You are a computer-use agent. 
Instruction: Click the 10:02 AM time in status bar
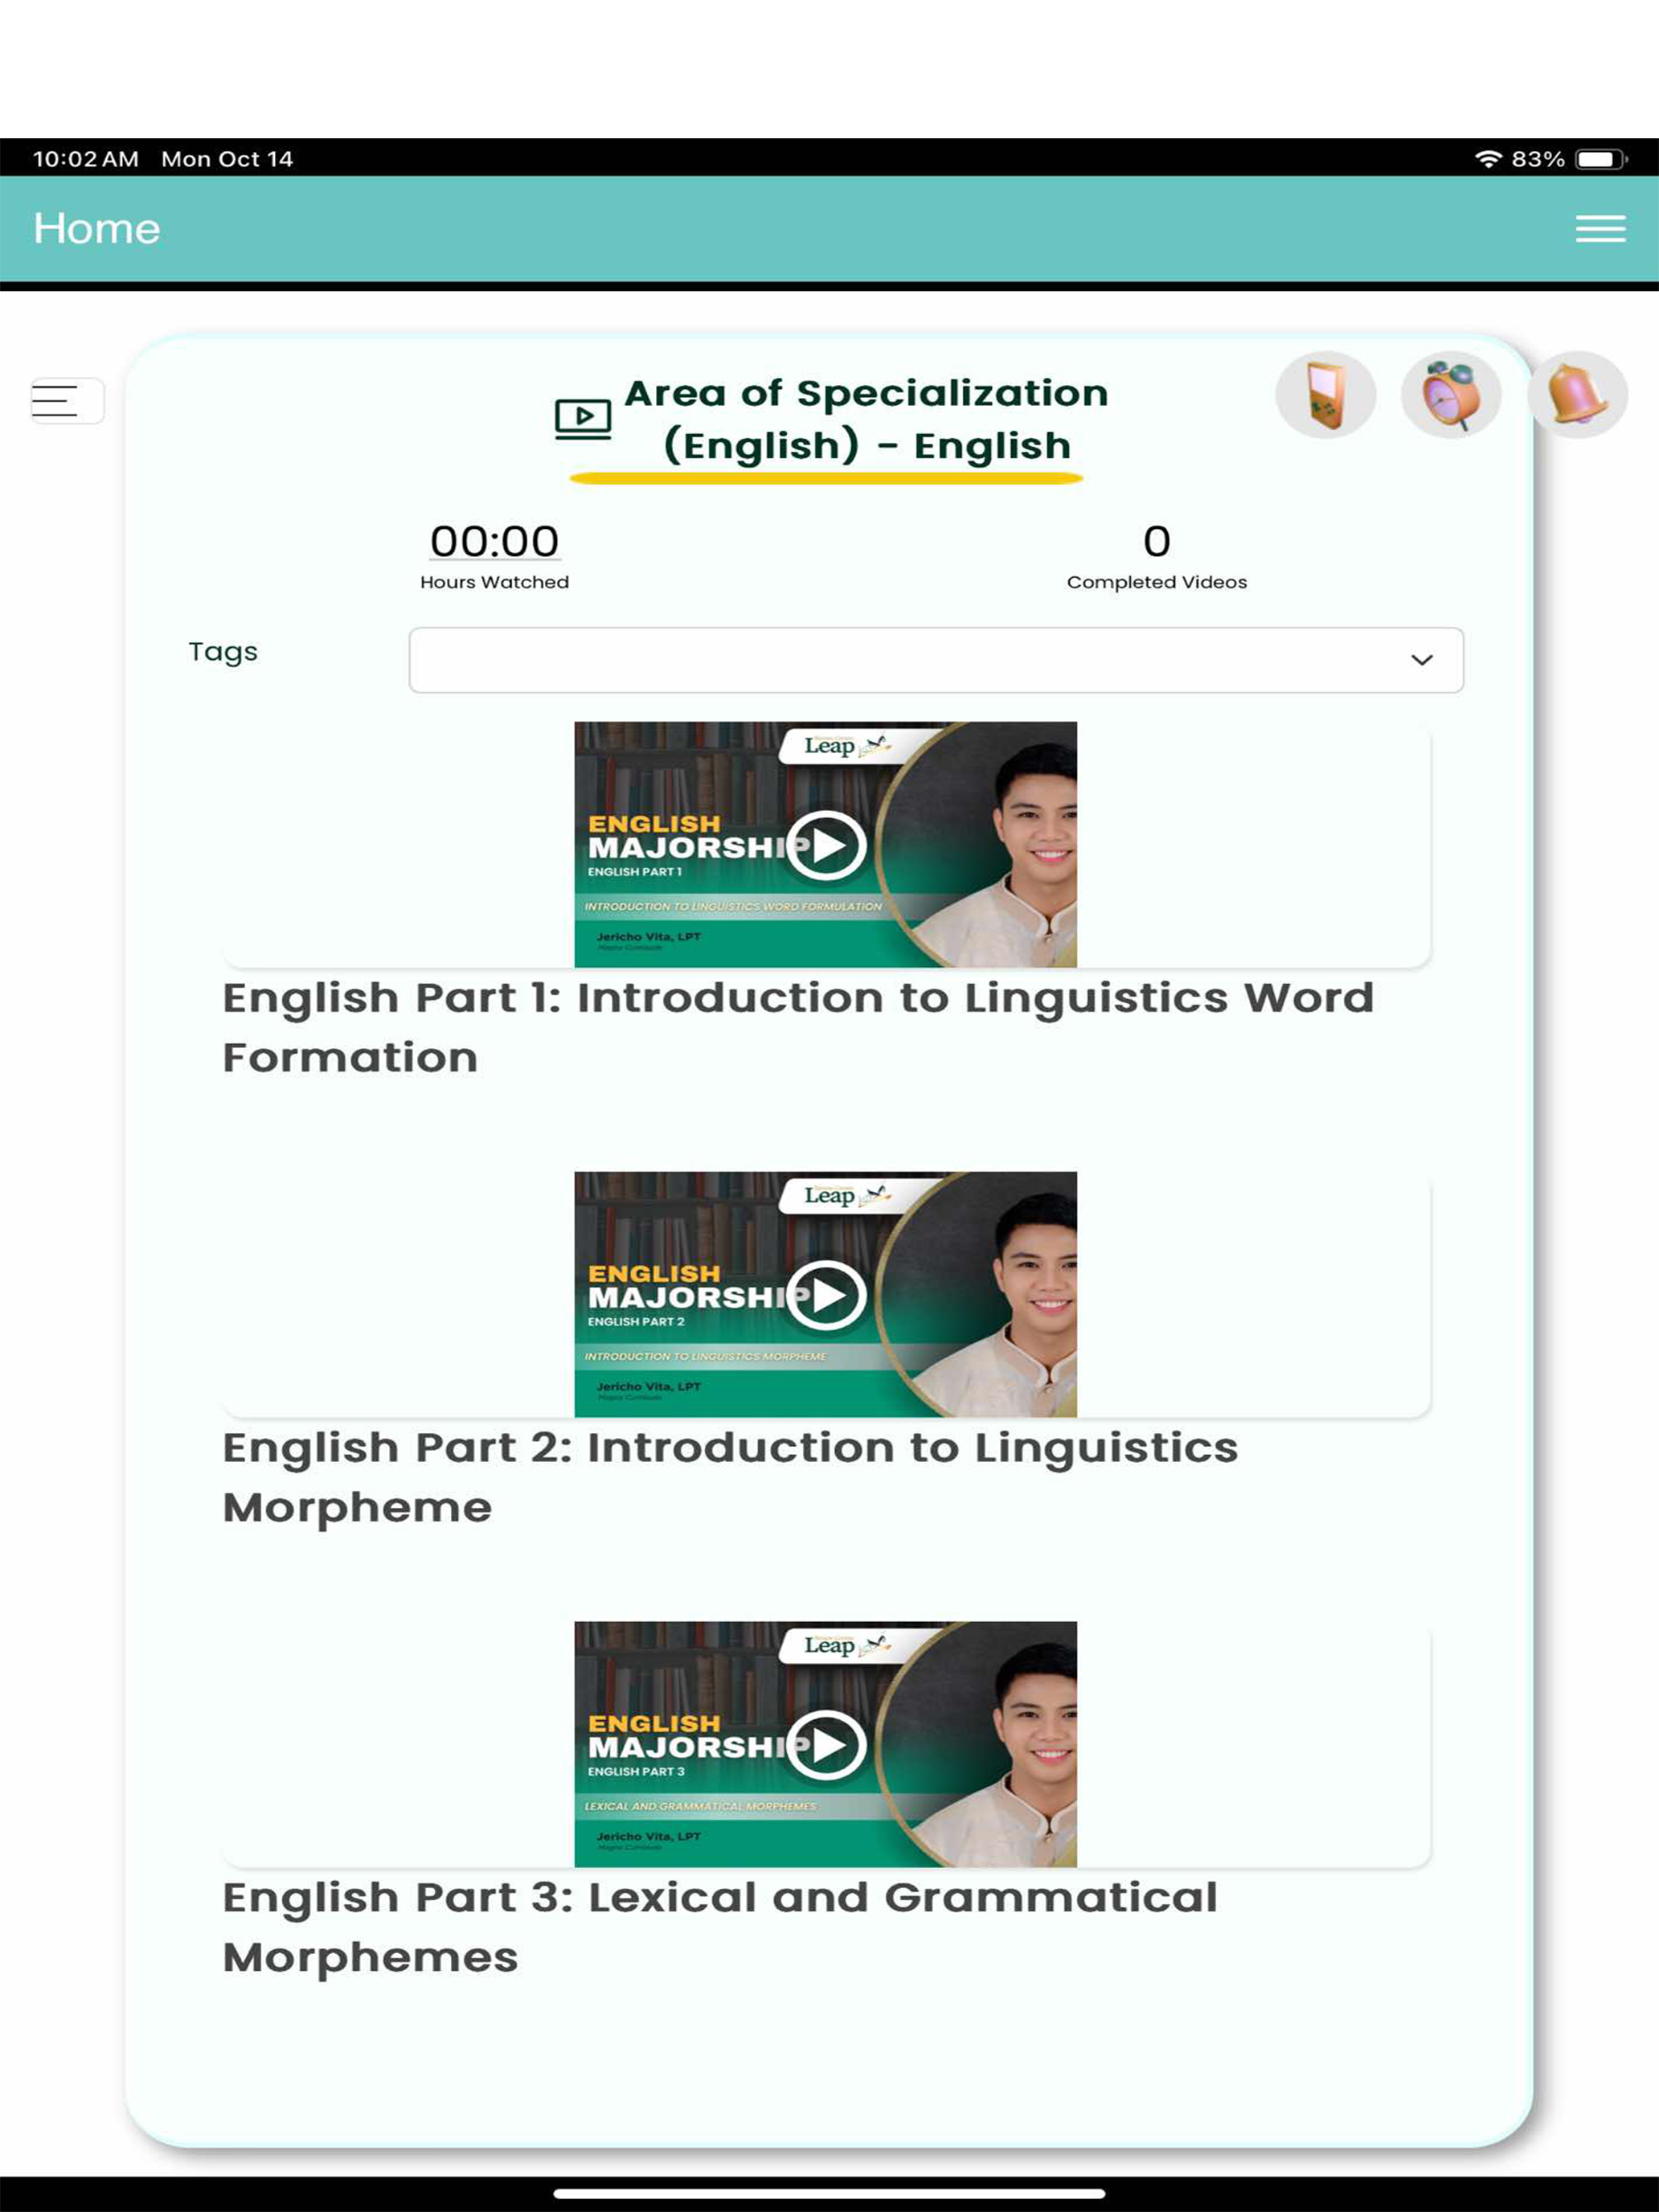click(x=86, y=159)
